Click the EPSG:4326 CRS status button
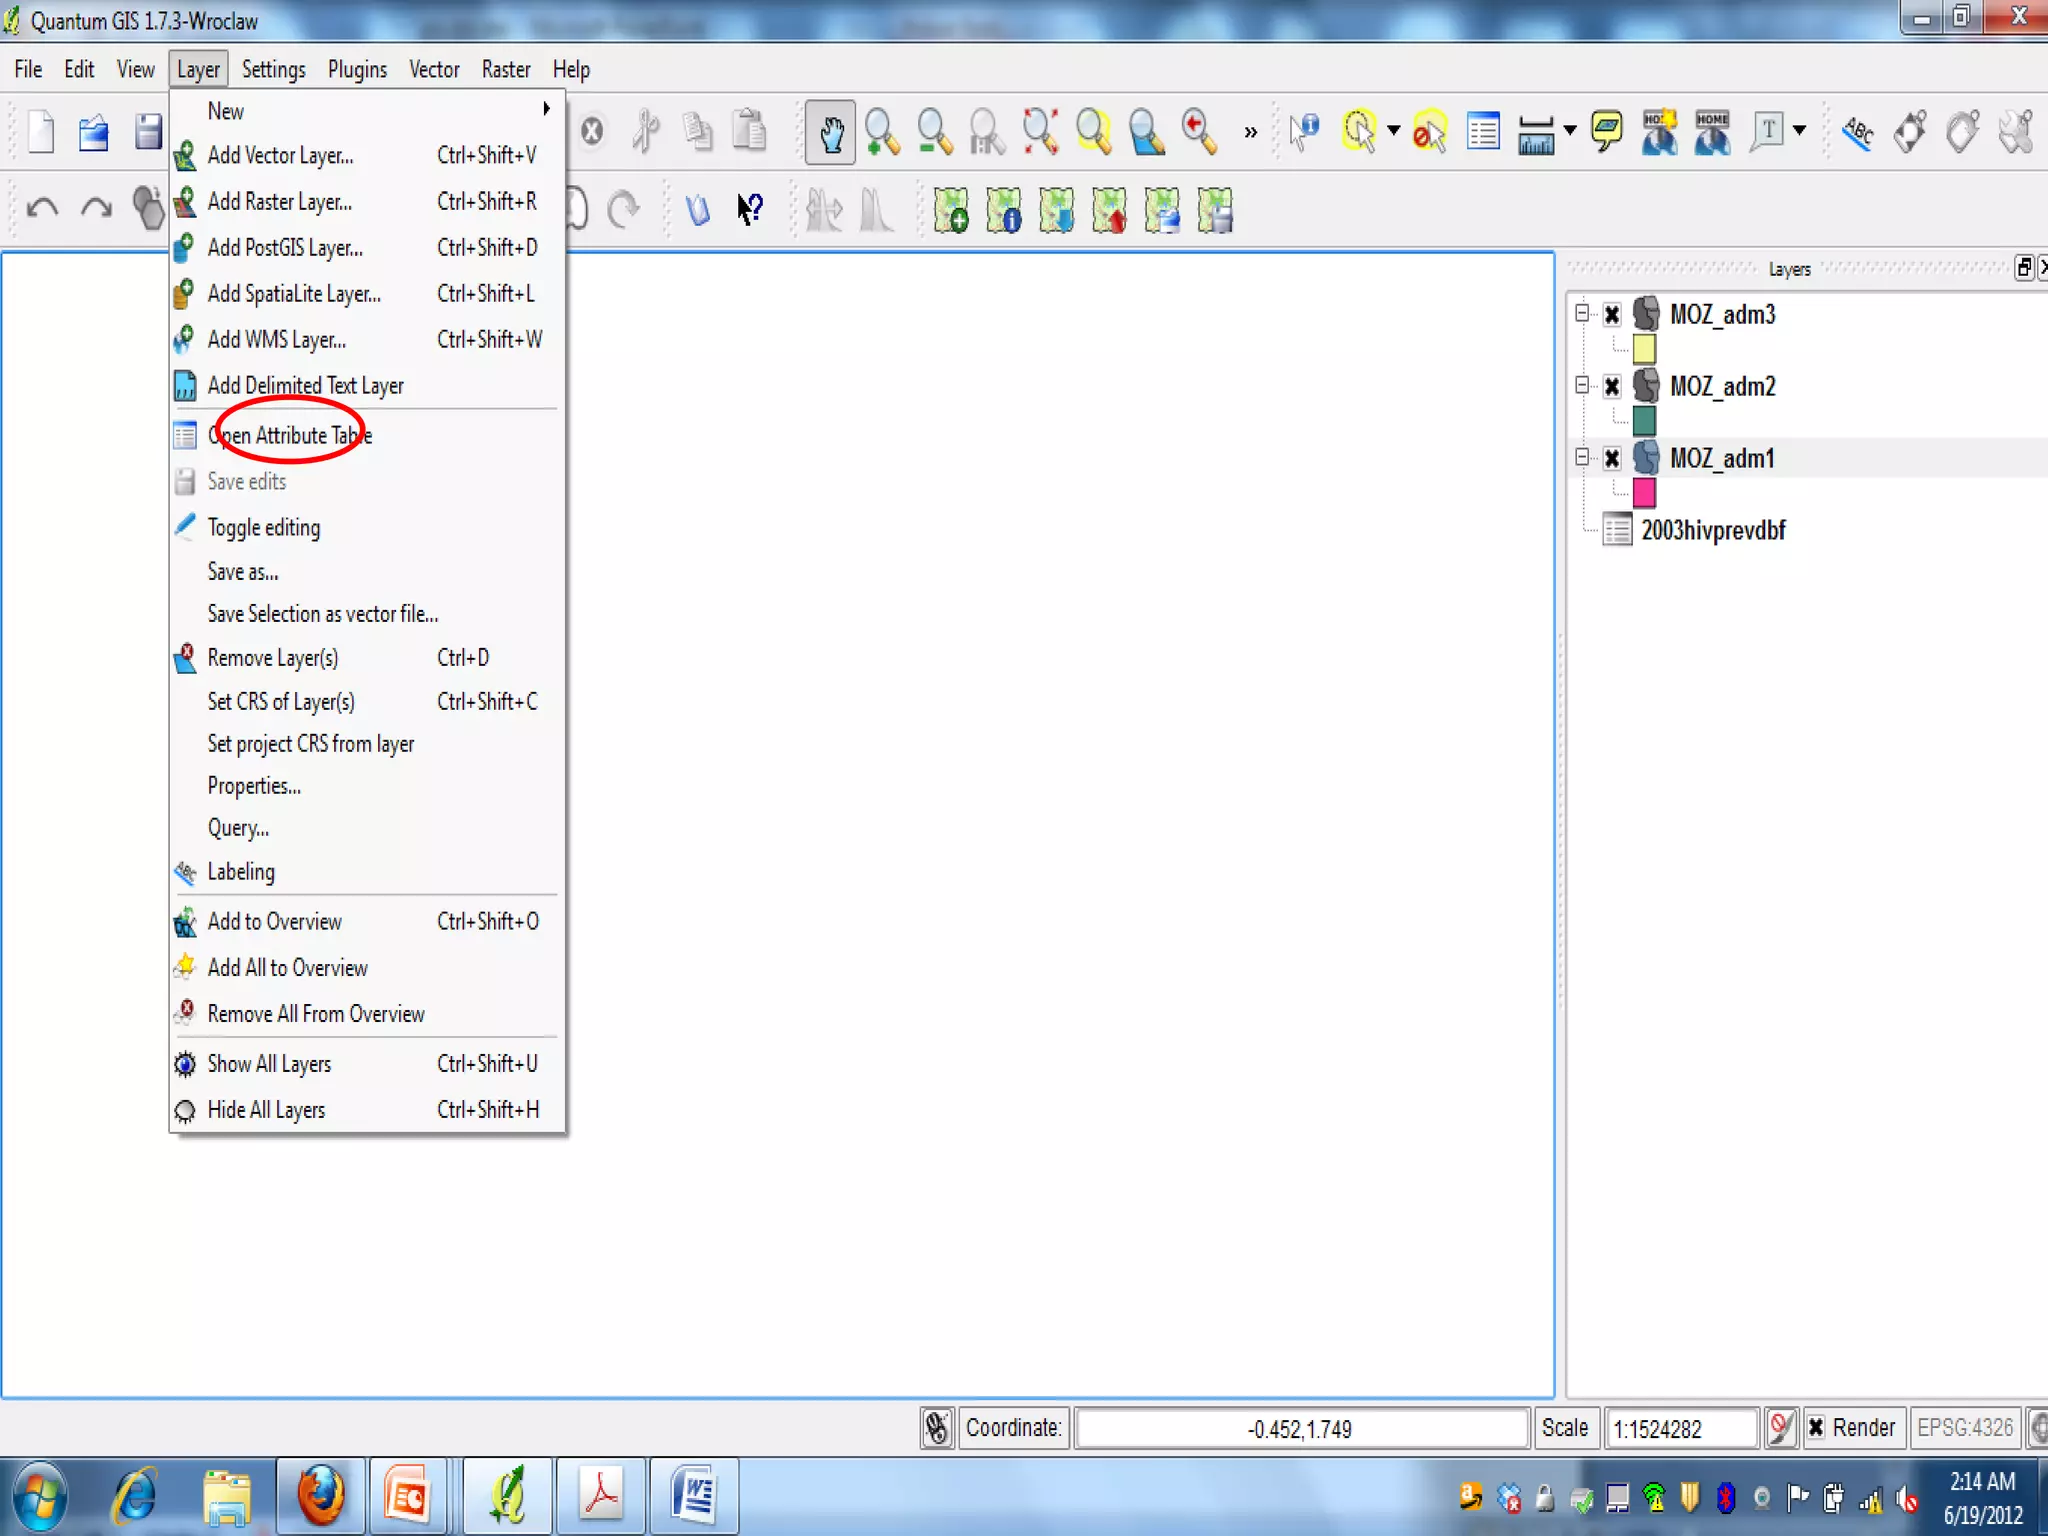 1964,1427
